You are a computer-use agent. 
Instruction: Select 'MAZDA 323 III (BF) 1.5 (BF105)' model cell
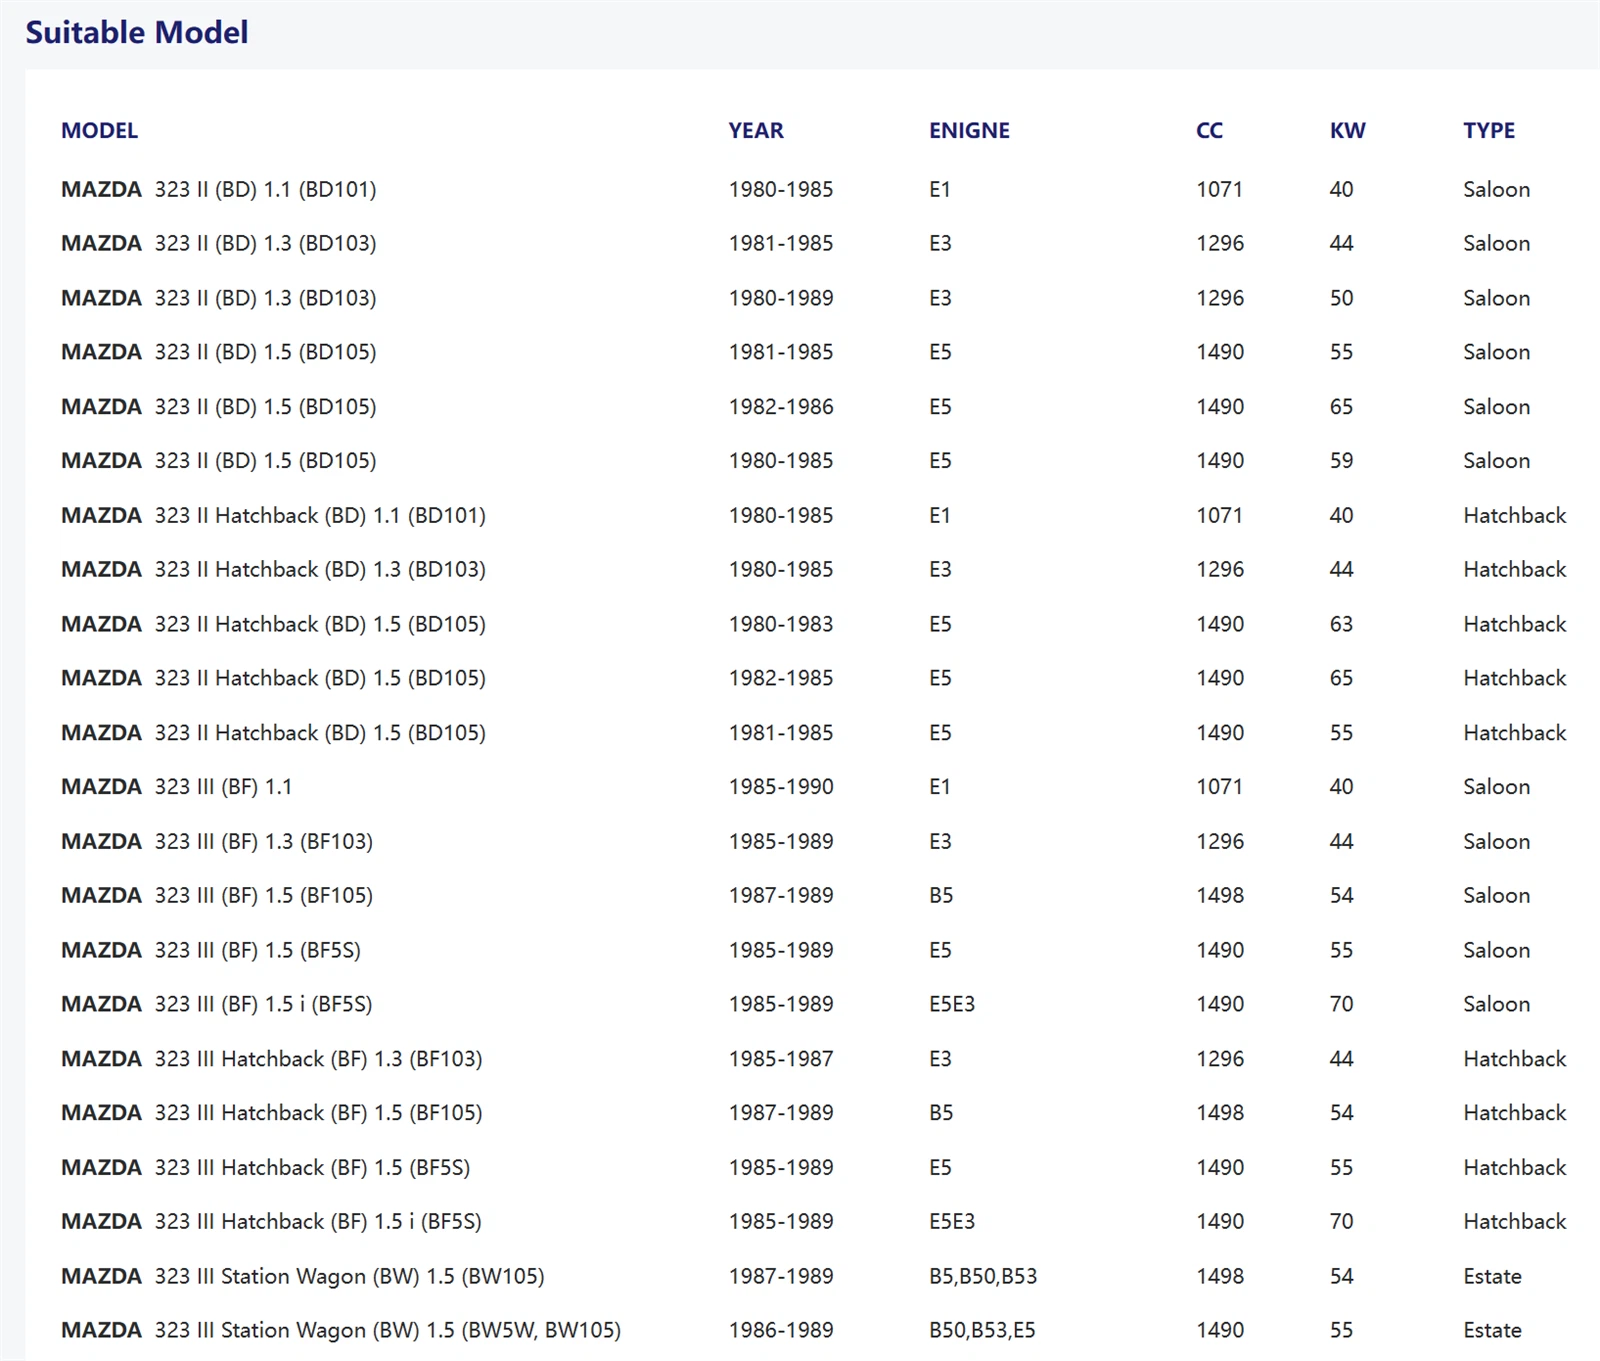[217, 895]
